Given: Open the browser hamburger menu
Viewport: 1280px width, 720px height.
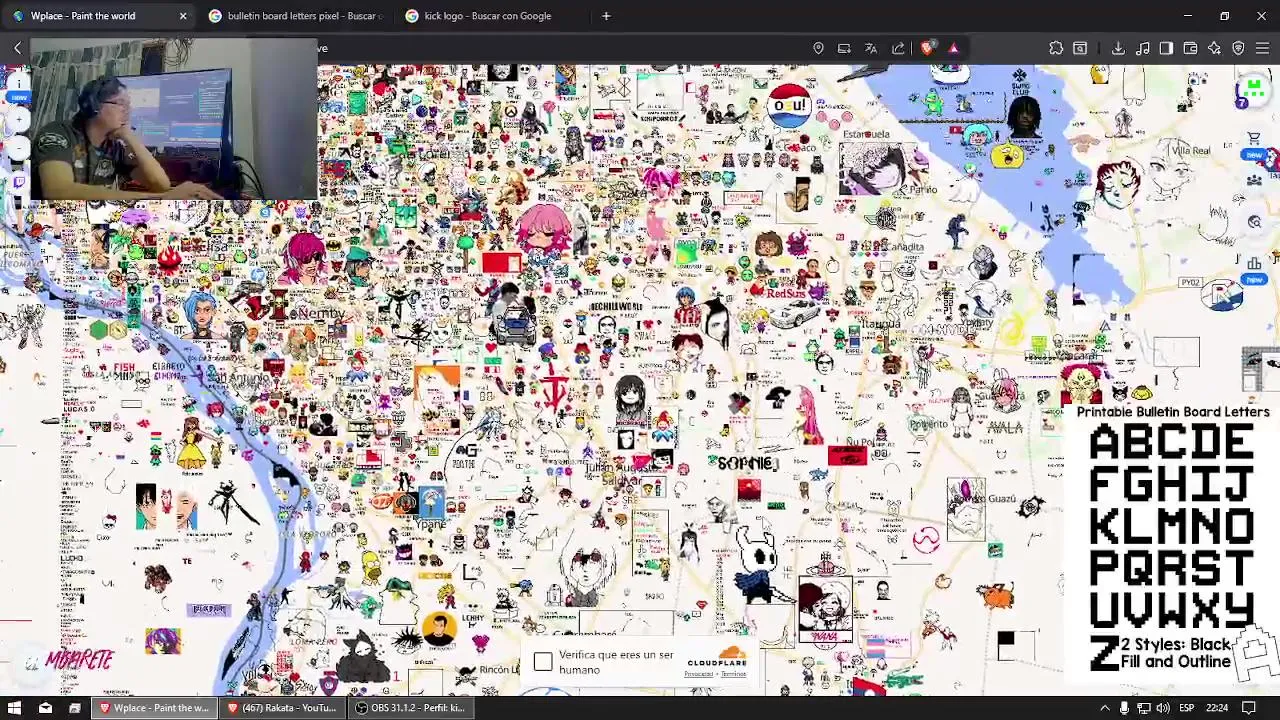Looking at the screenshot, I should pyautogui.click(x=1262, y=48).
